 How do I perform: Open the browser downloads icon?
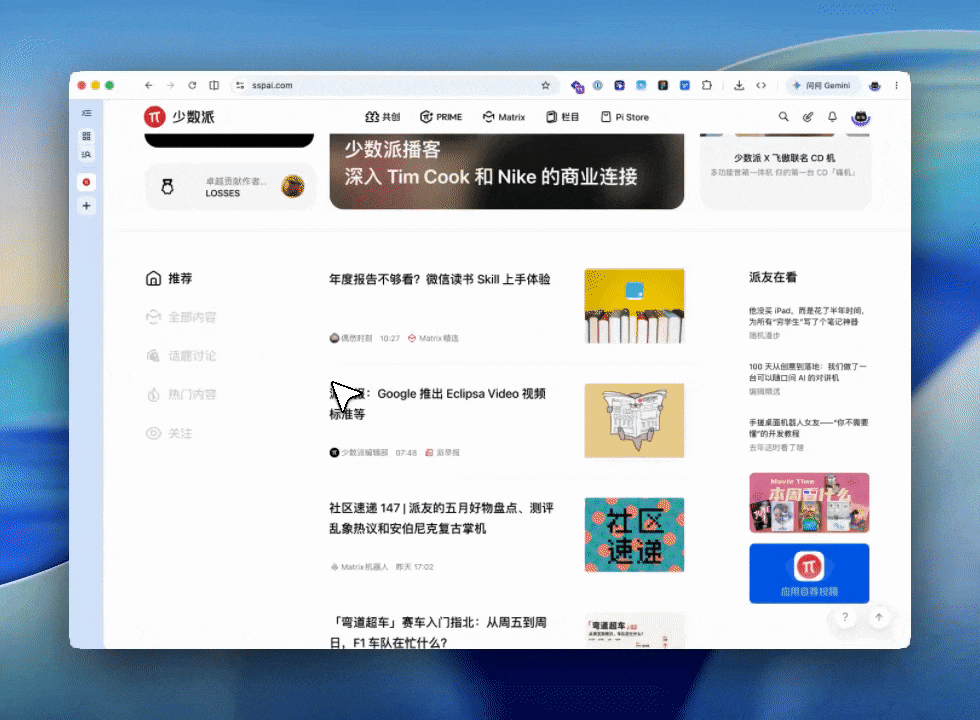click(739, 86)
